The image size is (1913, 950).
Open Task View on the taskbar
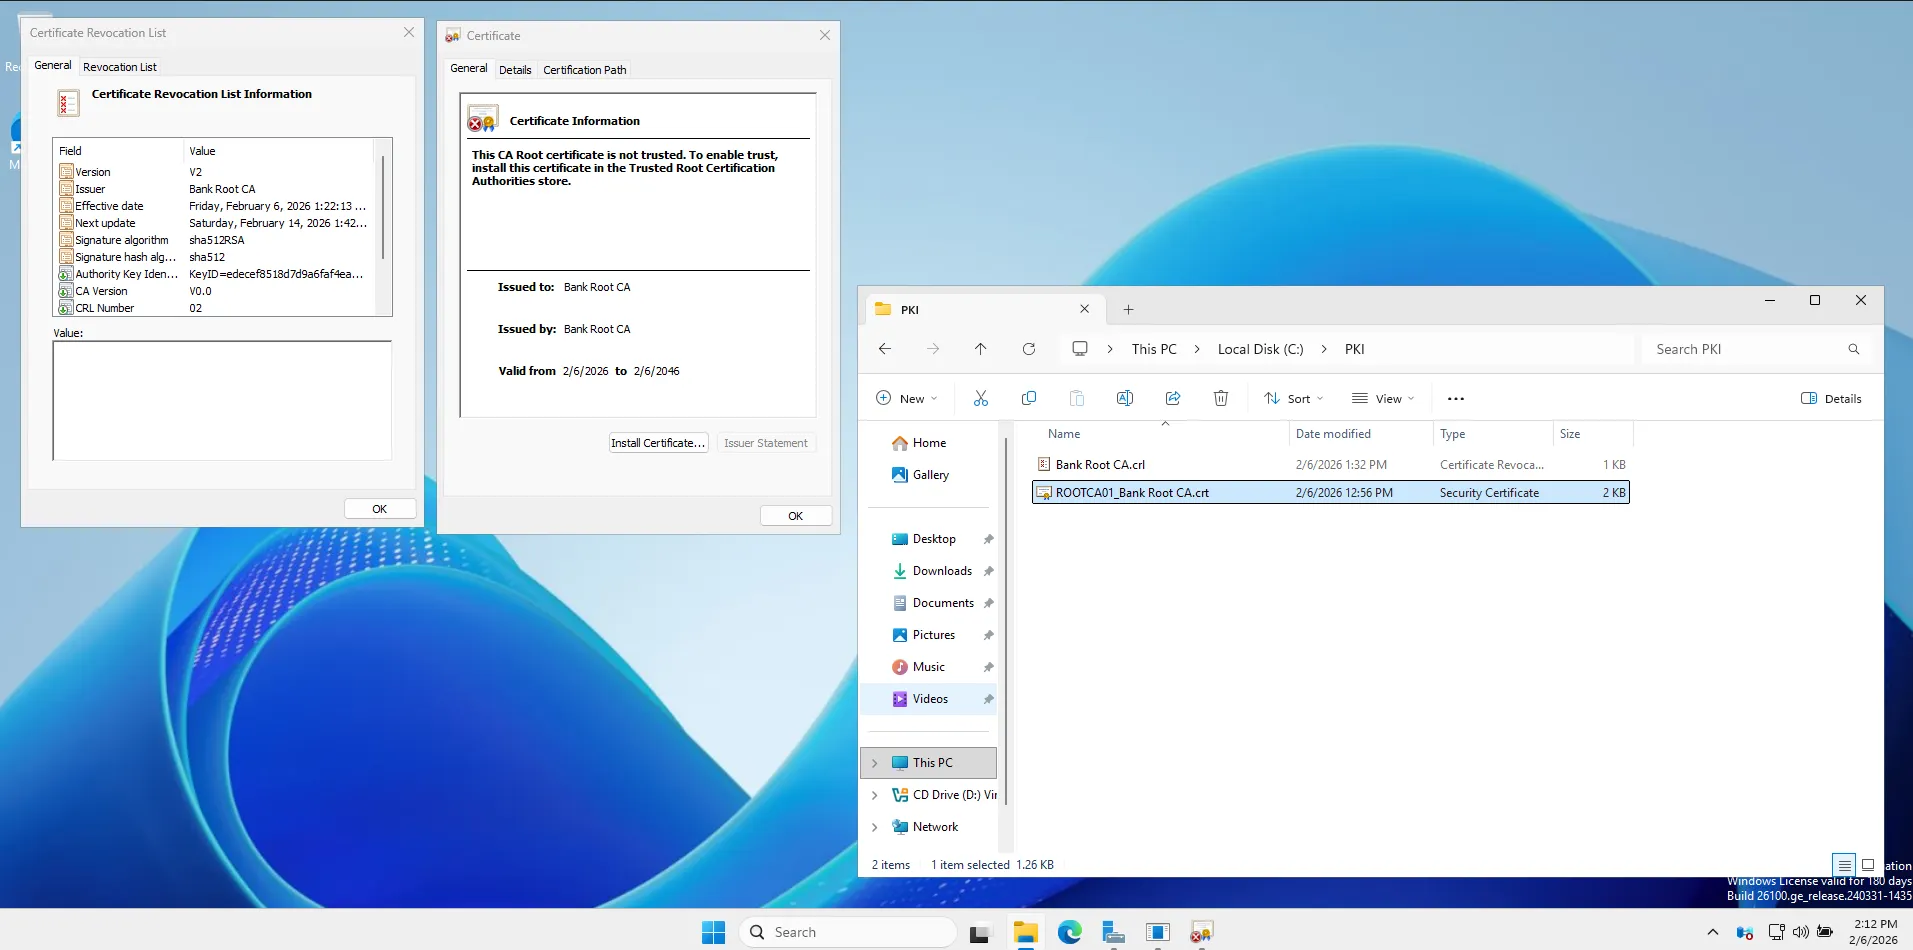pyautogui.click(x=980, y=932)
